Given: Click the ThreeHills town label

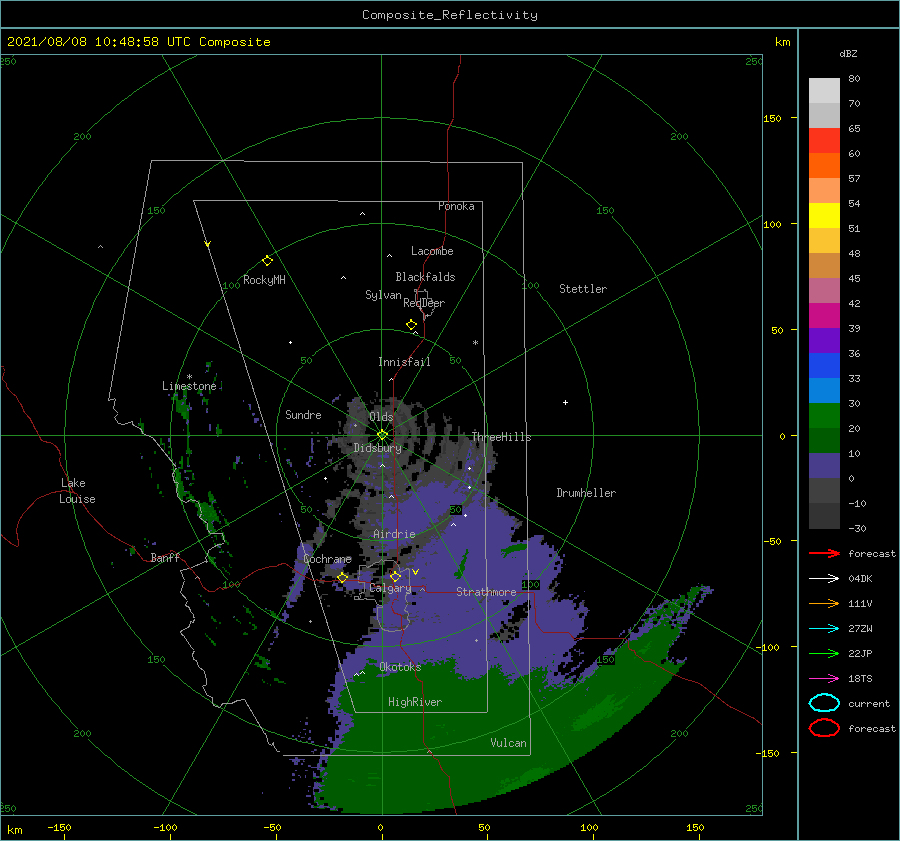Looking at the screenshot, I should point(502,437).
